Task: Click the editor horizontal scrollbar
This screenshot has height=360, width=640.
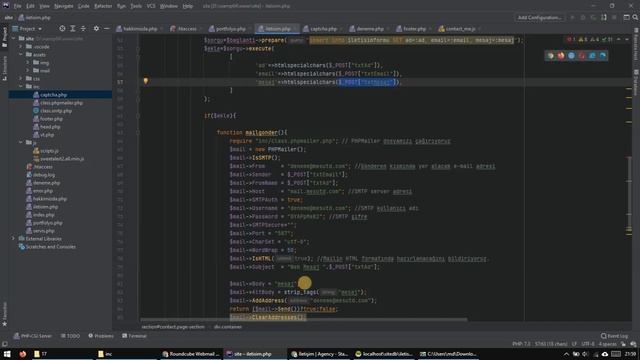Action: click(304, 320)
